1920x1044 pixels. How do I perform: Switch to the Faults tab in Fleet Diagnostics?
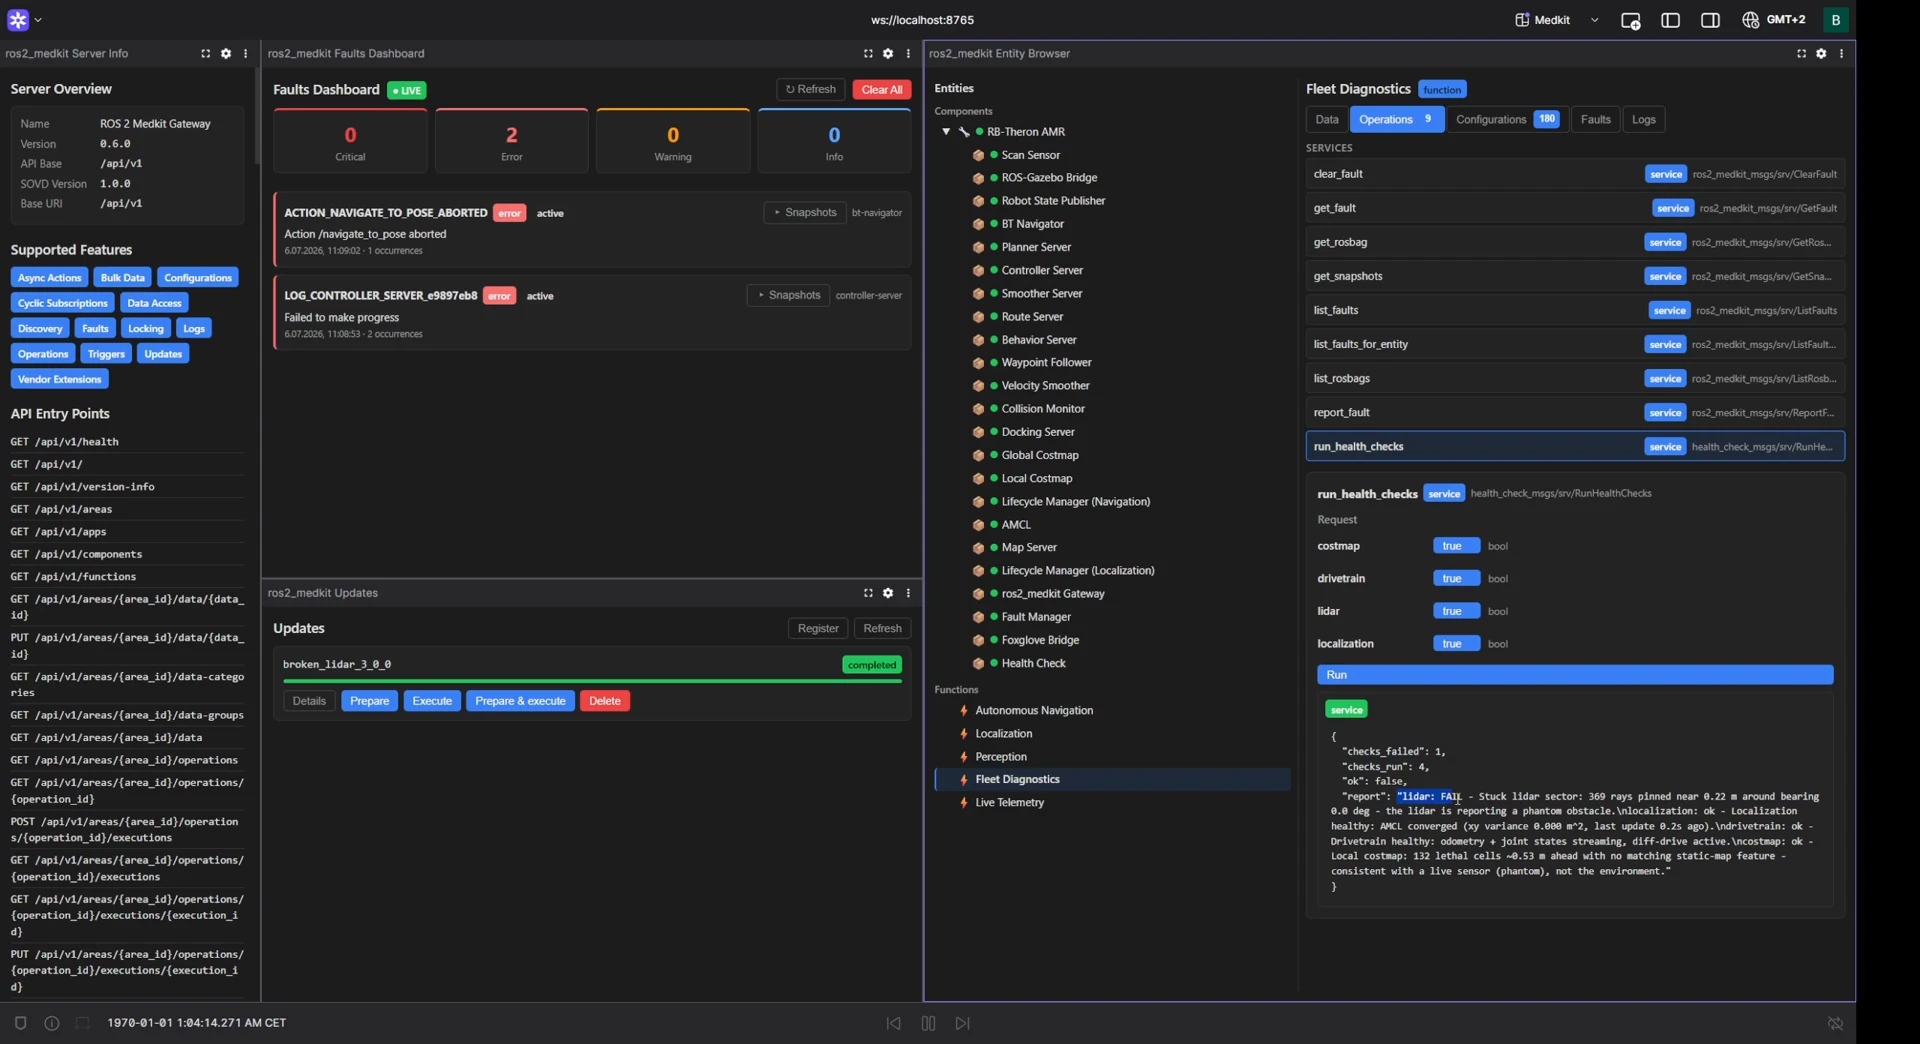1595,119
